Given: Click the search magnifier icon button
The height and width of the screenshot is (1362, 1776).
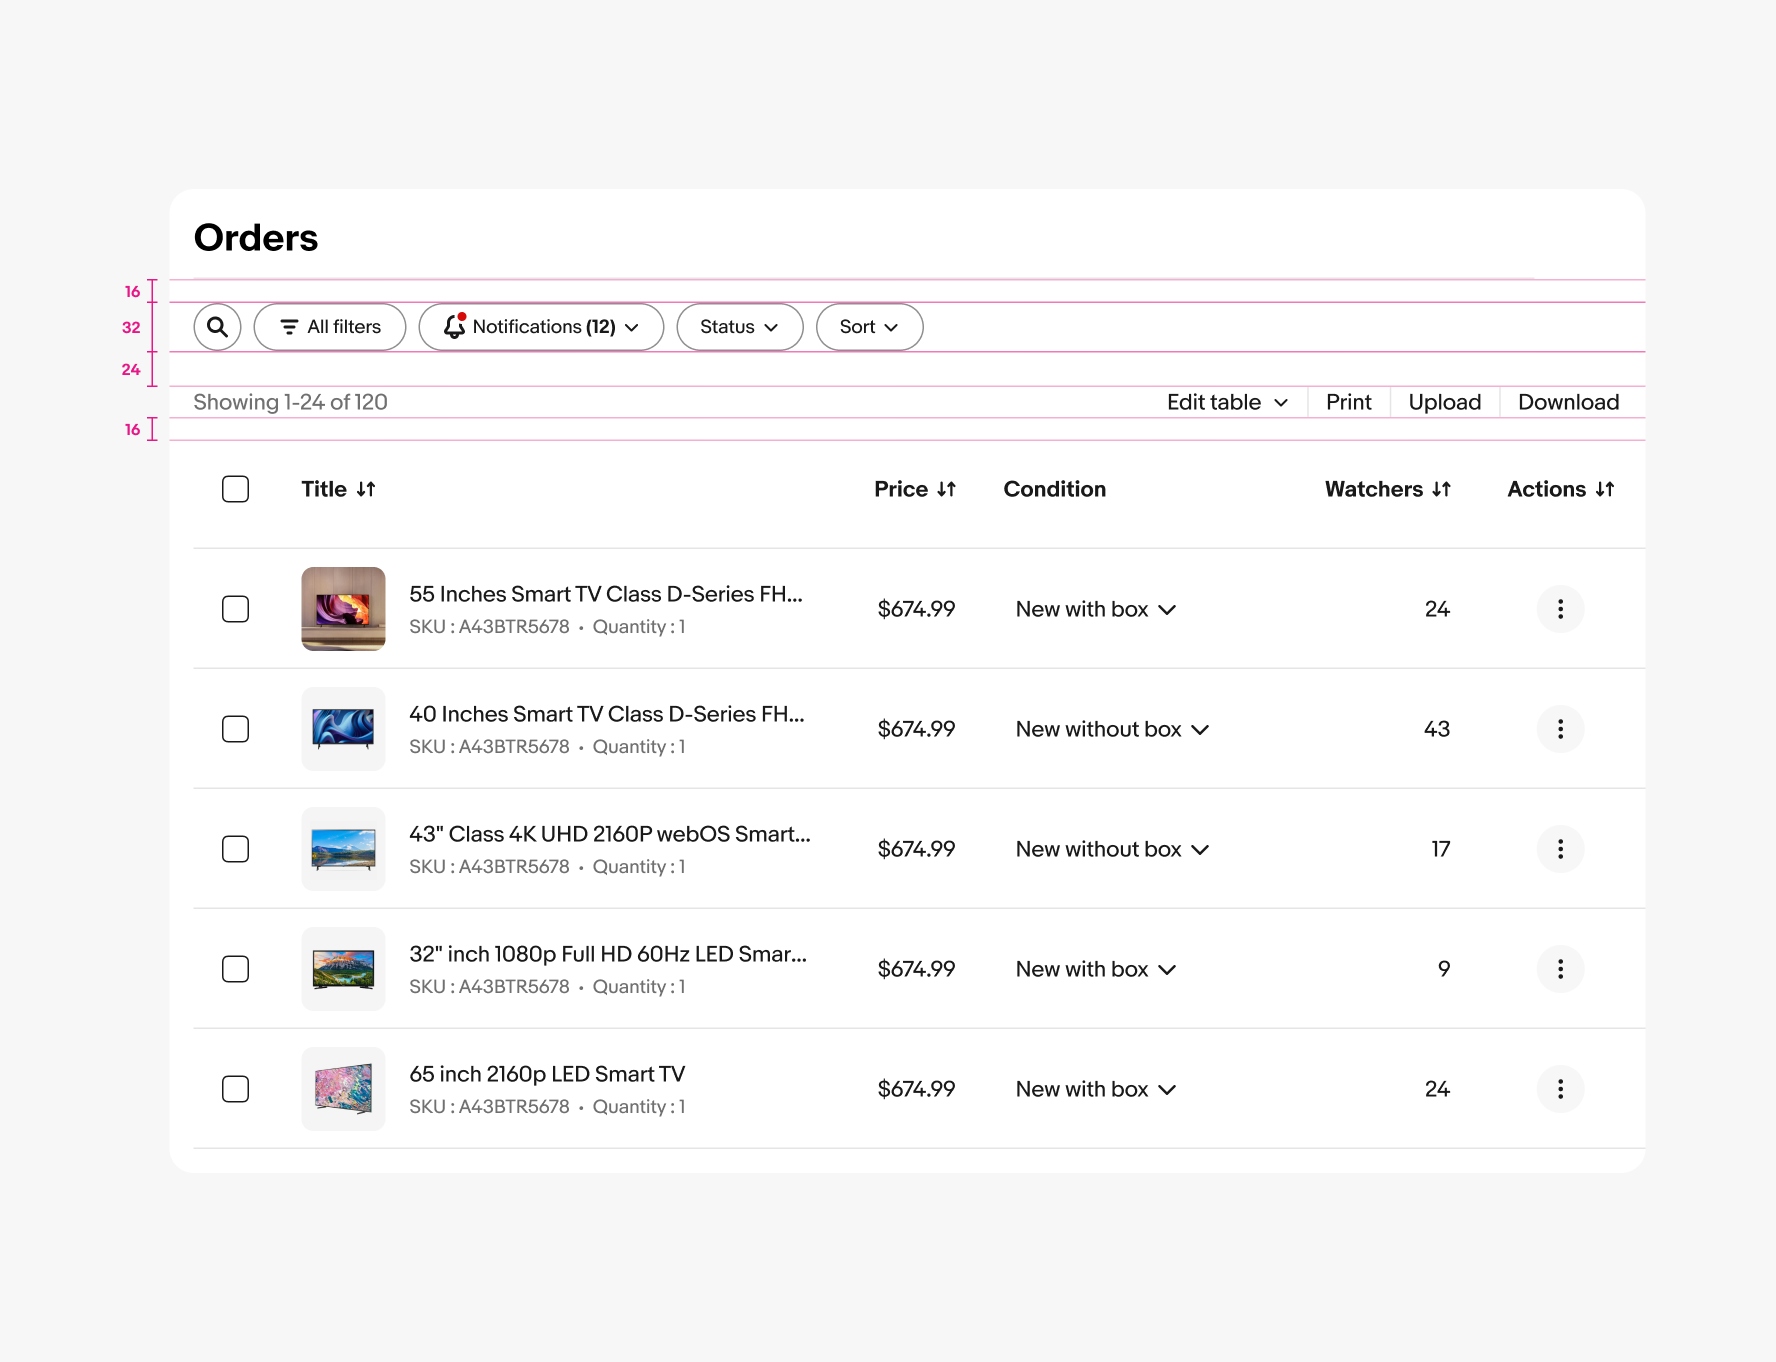Looking at the screenshot, I should 217,327.
